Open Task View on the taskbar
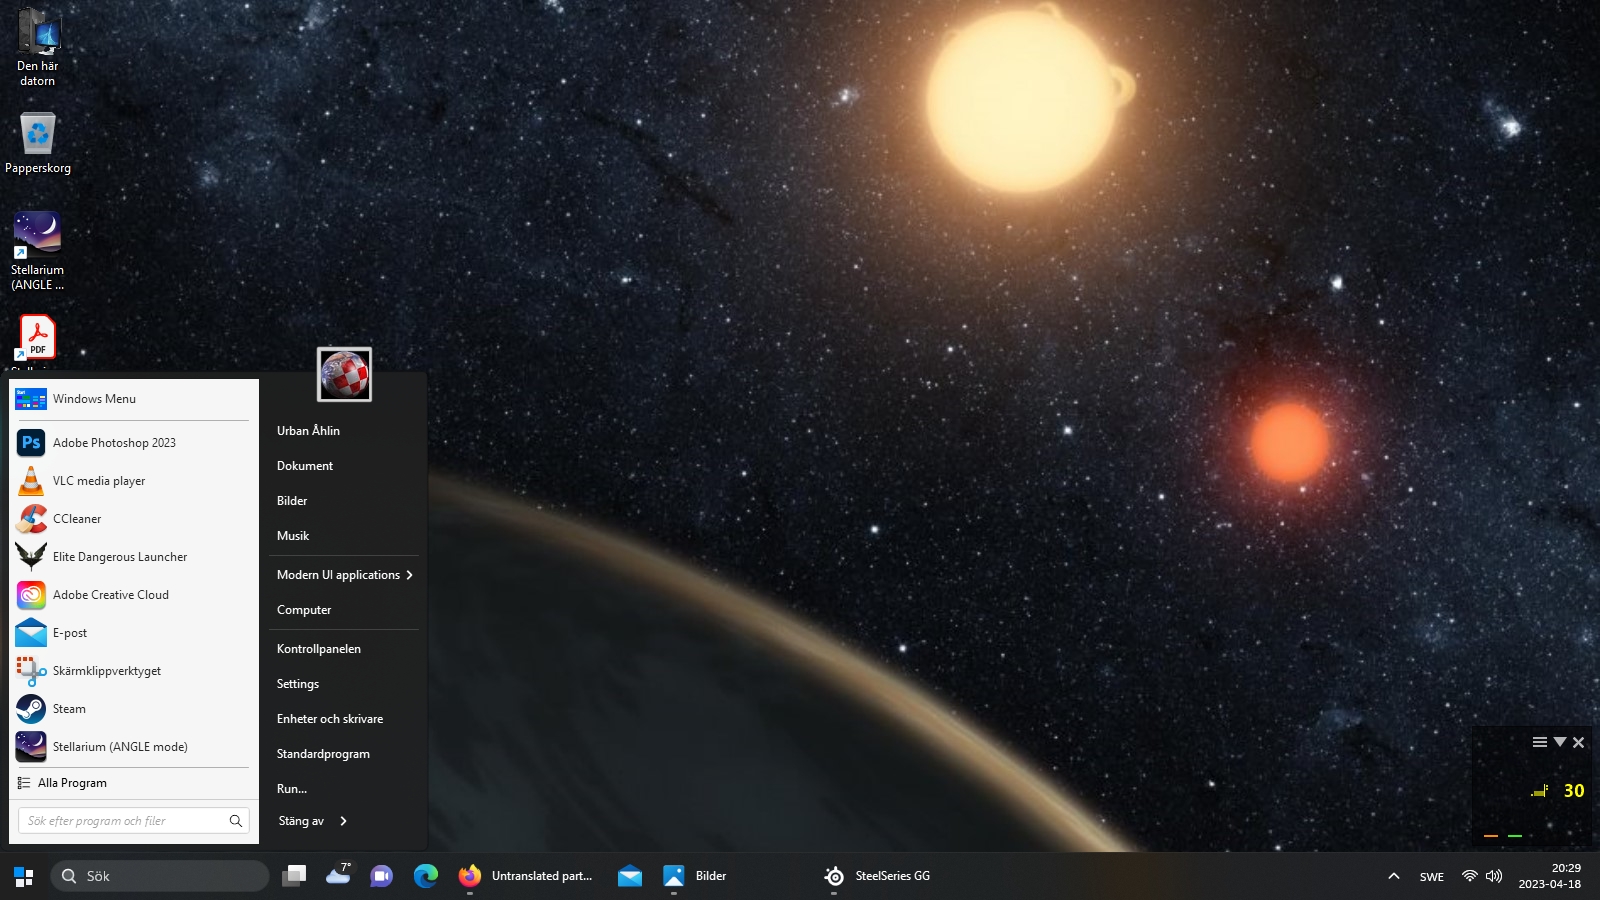 (294, 877)
